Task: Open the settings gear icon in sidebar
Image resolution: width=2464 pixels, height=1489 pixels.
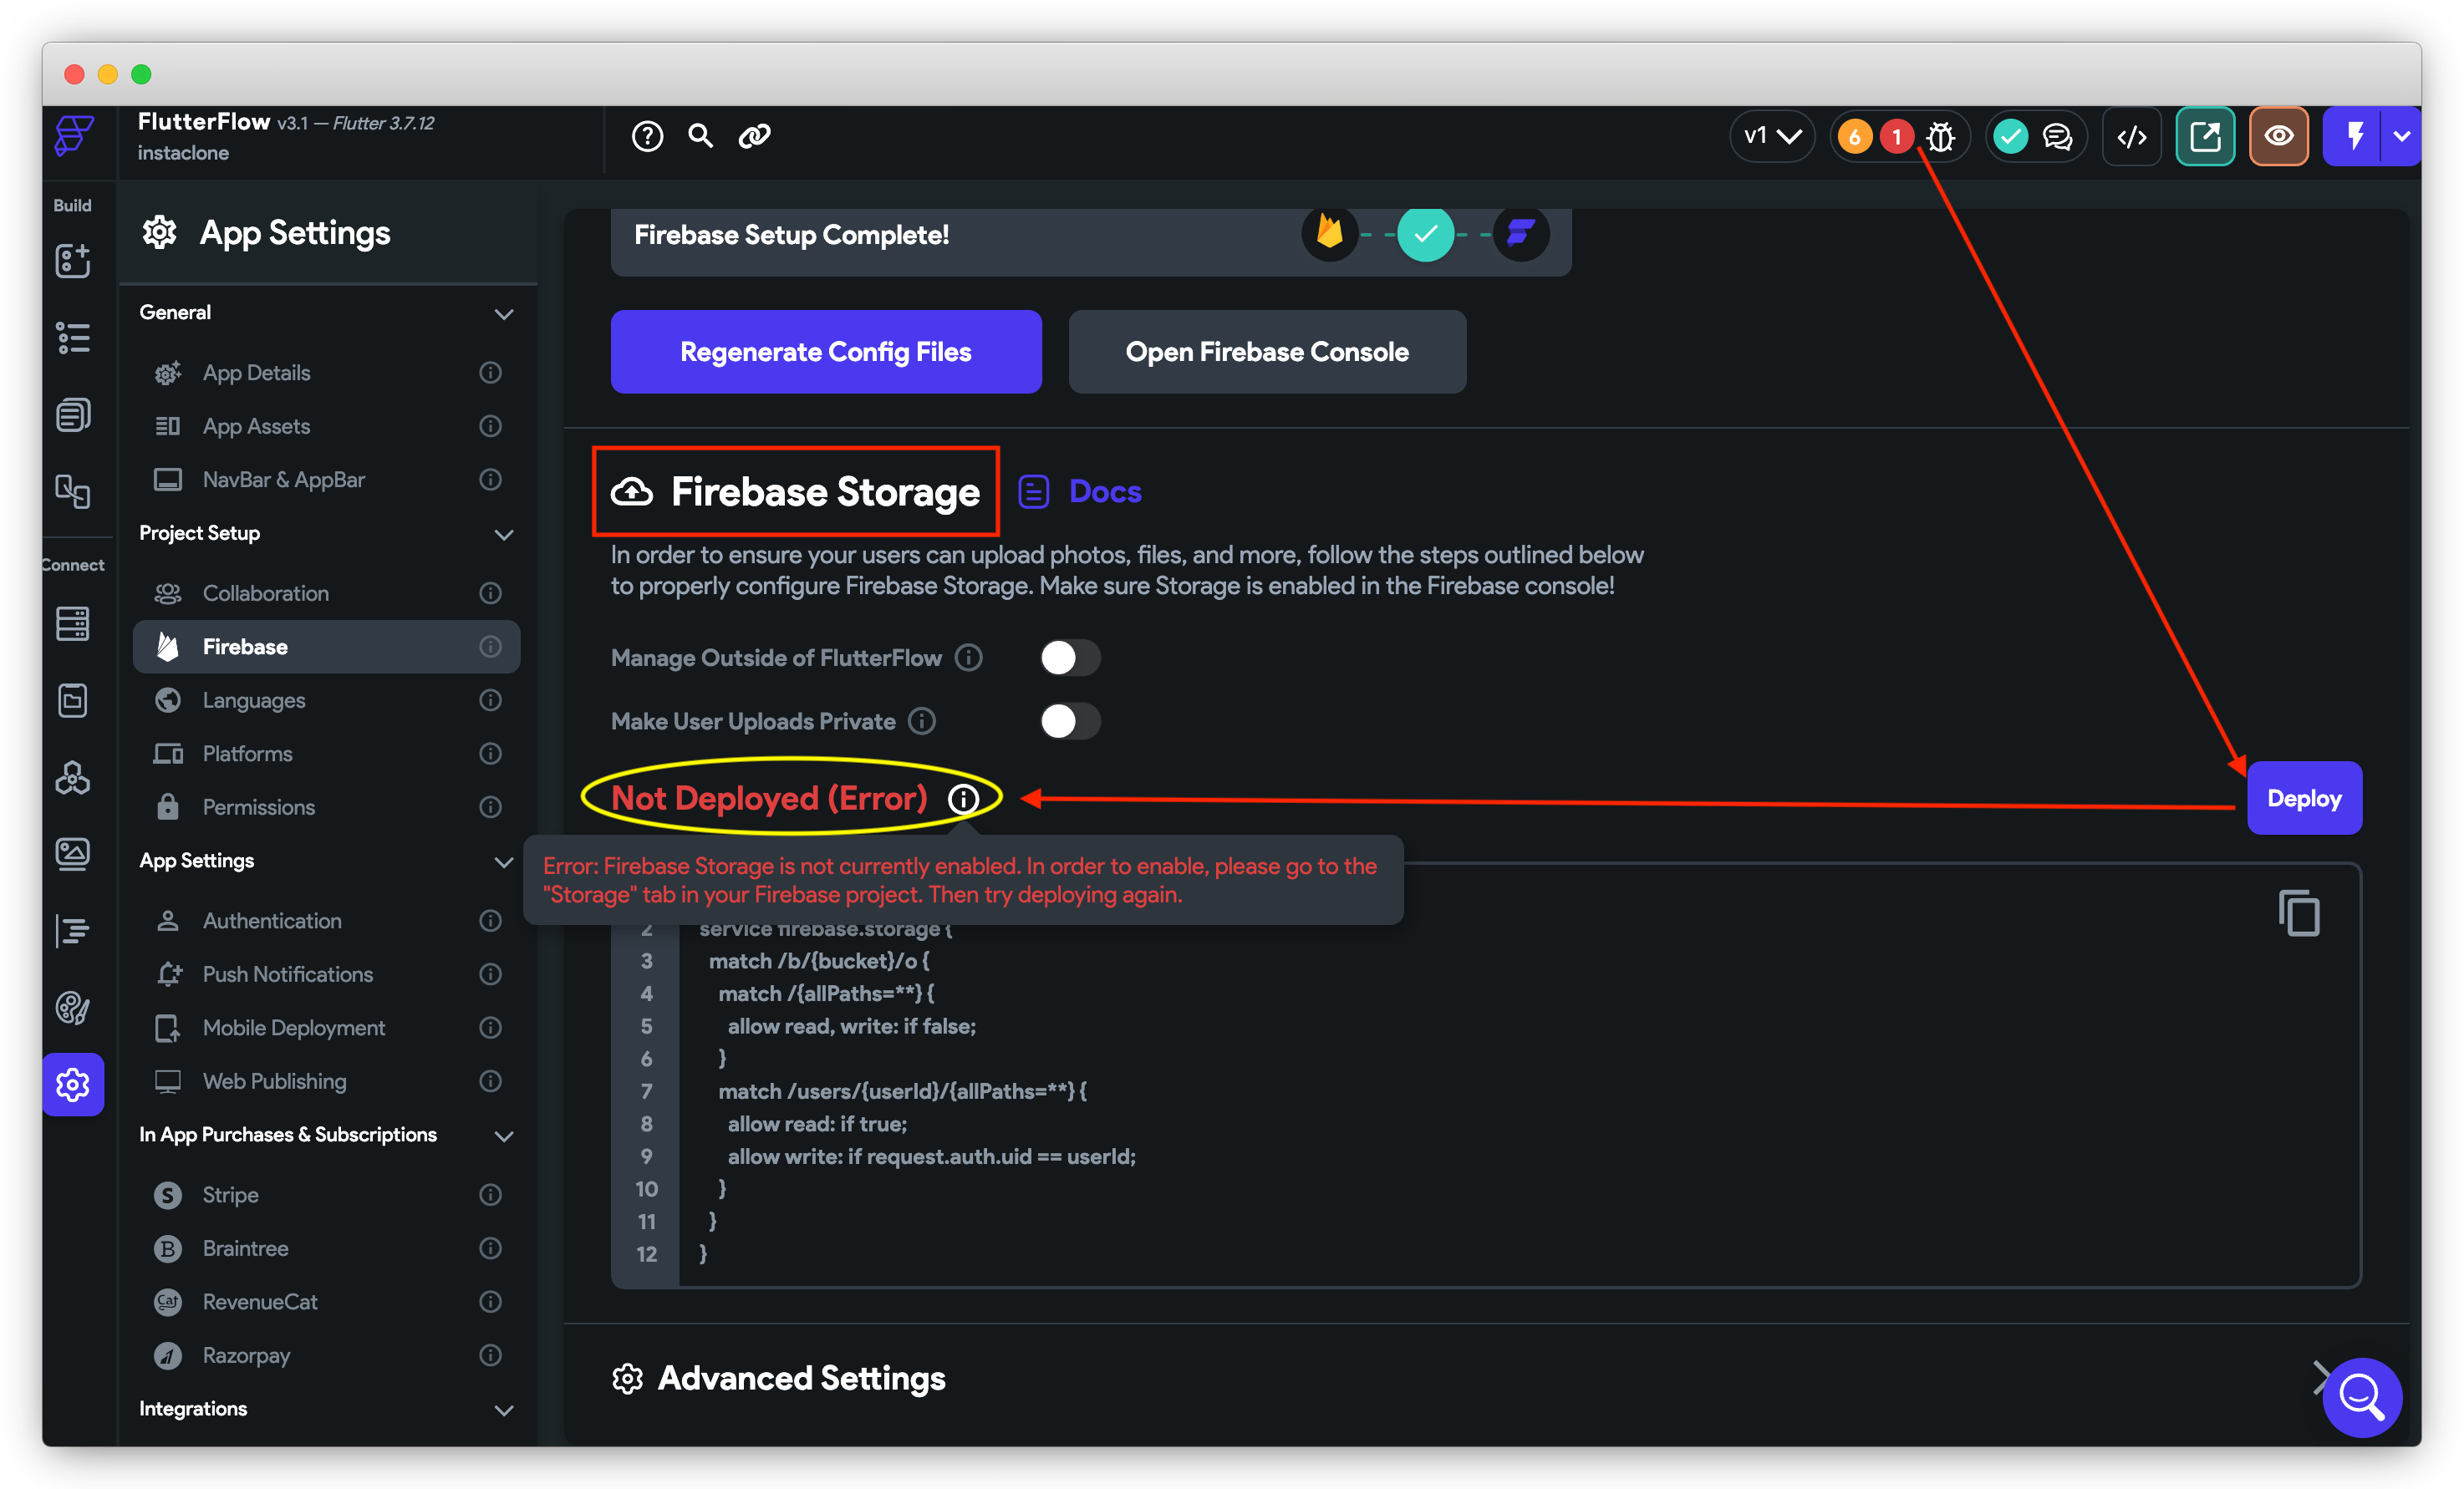Action: coord(73,1084)
